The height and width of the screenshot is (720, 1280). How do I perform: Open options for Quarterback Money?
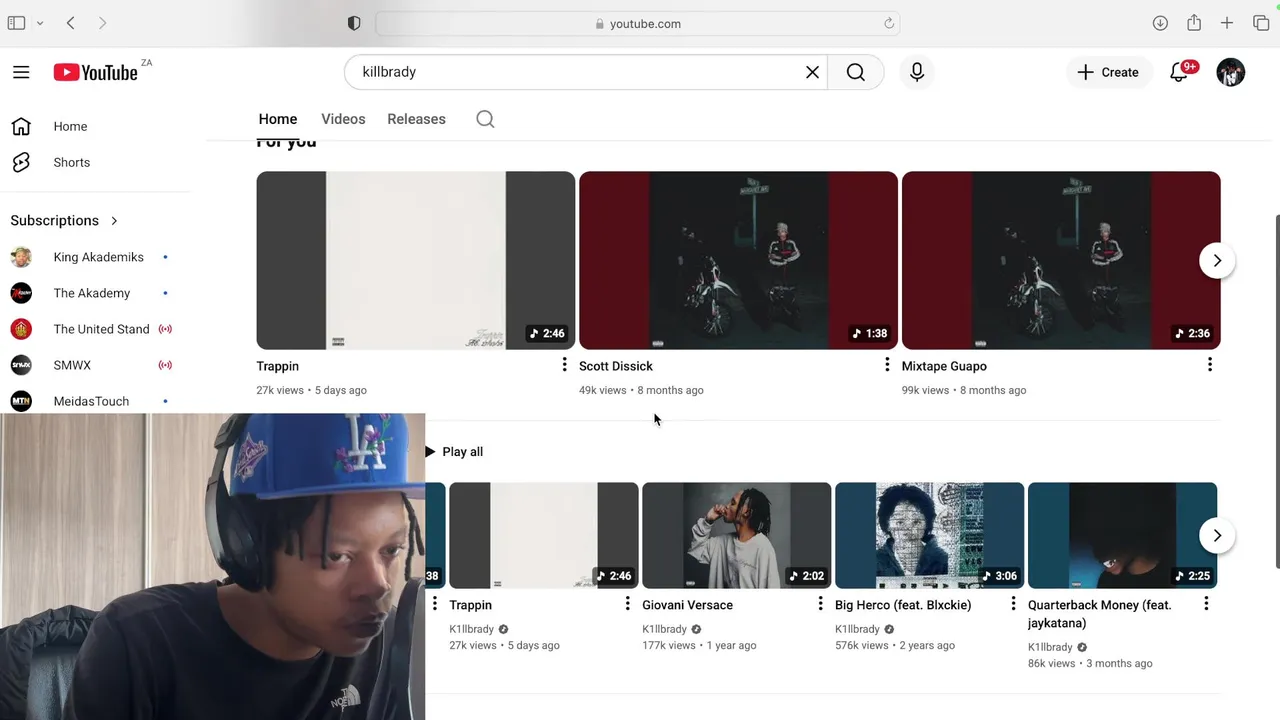1206,604
